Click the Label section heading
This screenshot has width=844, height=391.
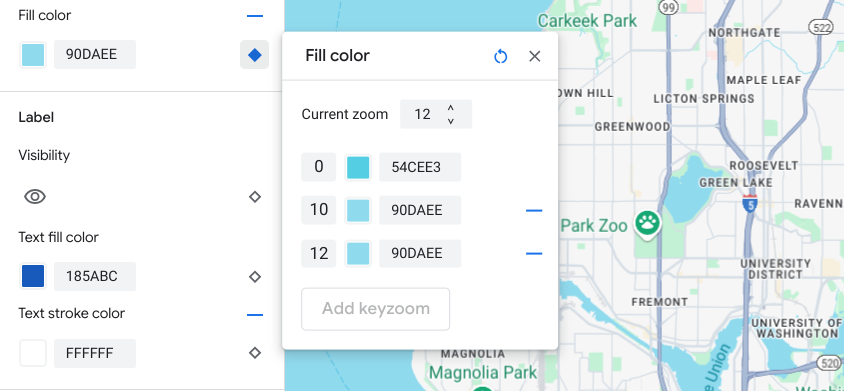coord(36,117)
